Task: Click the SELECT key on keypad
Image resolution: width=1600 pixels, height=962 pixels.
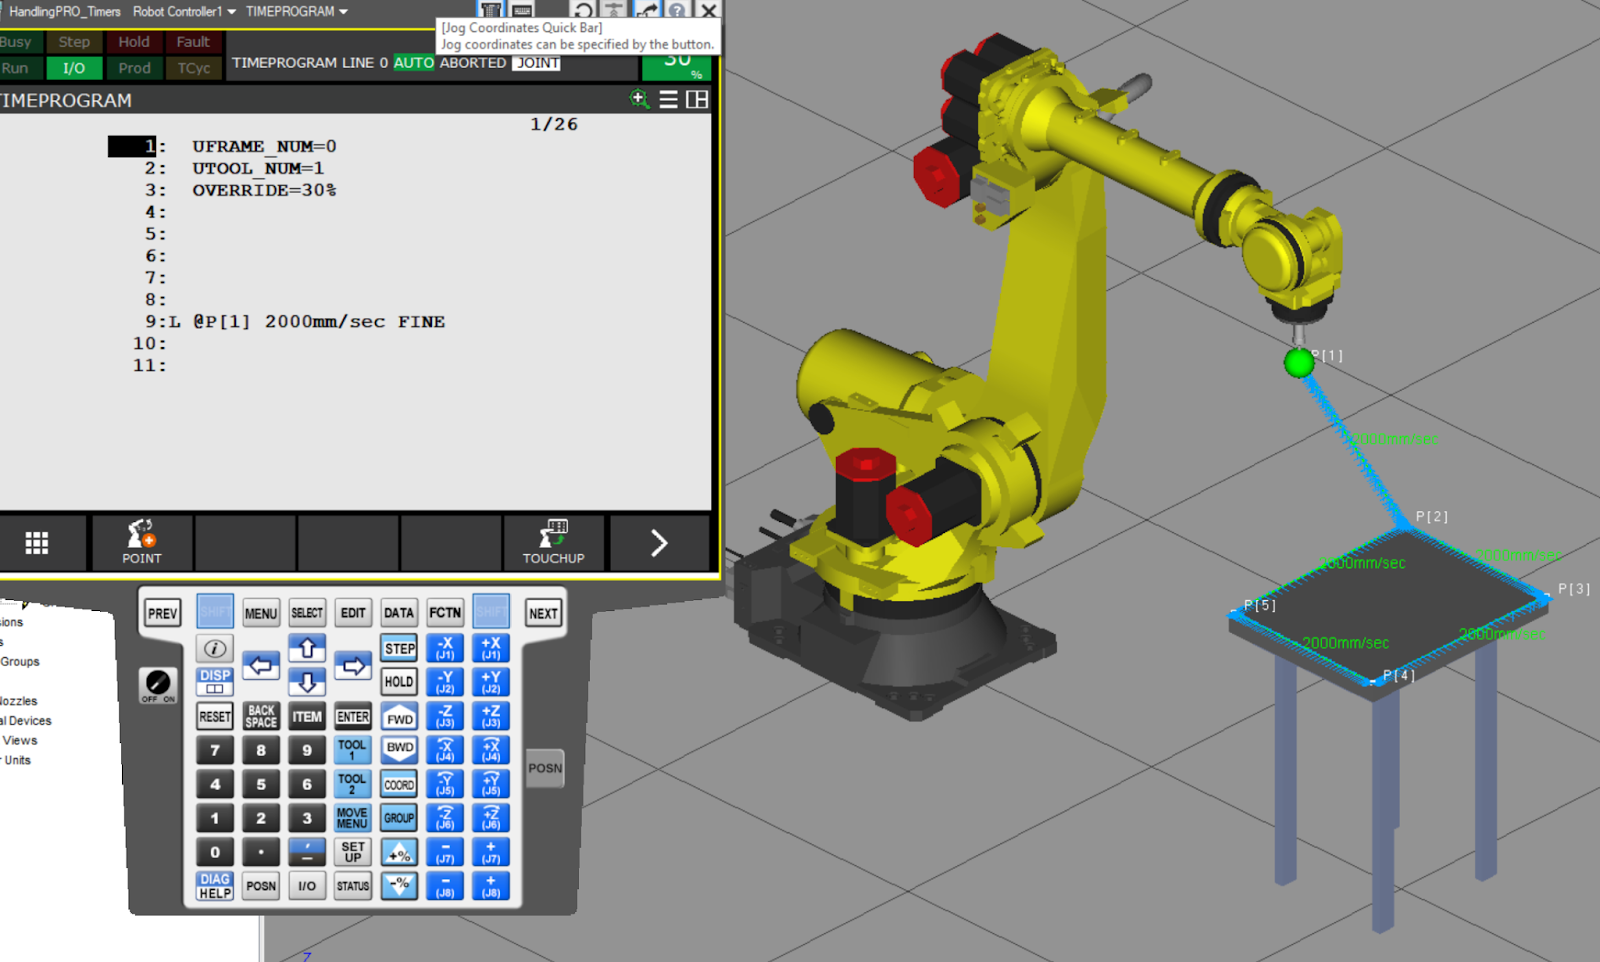Action: tap(307, 613)
